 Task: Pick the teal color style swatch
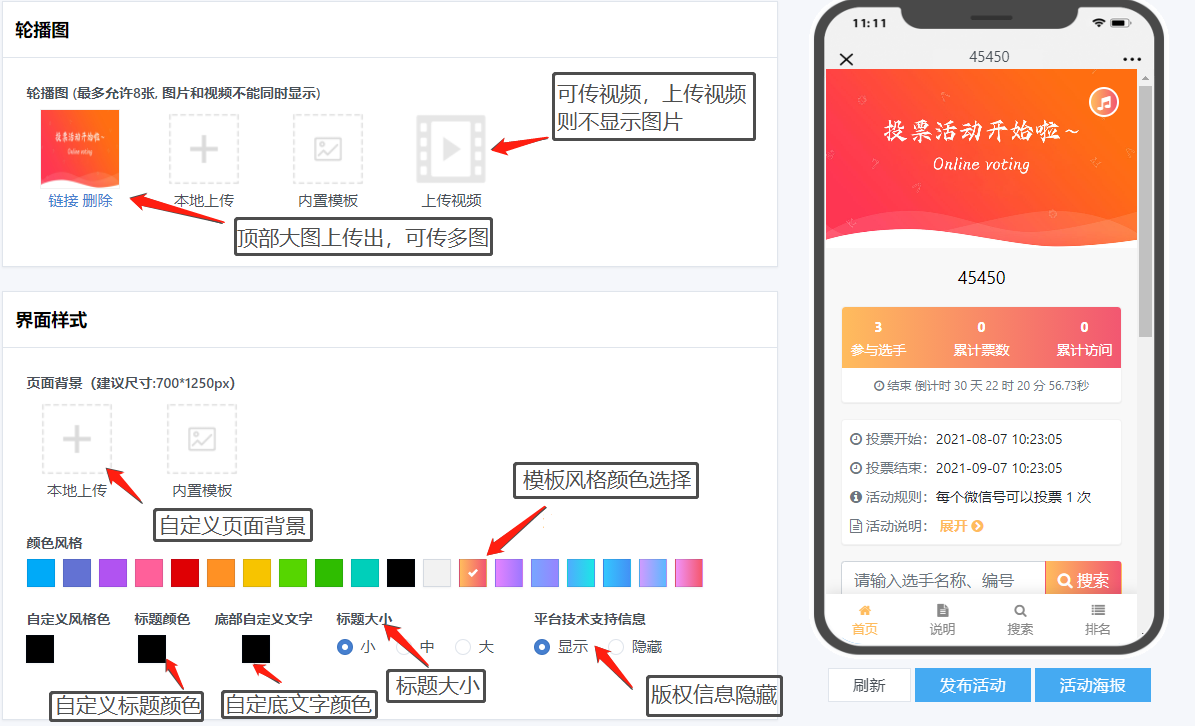[364, 573]
